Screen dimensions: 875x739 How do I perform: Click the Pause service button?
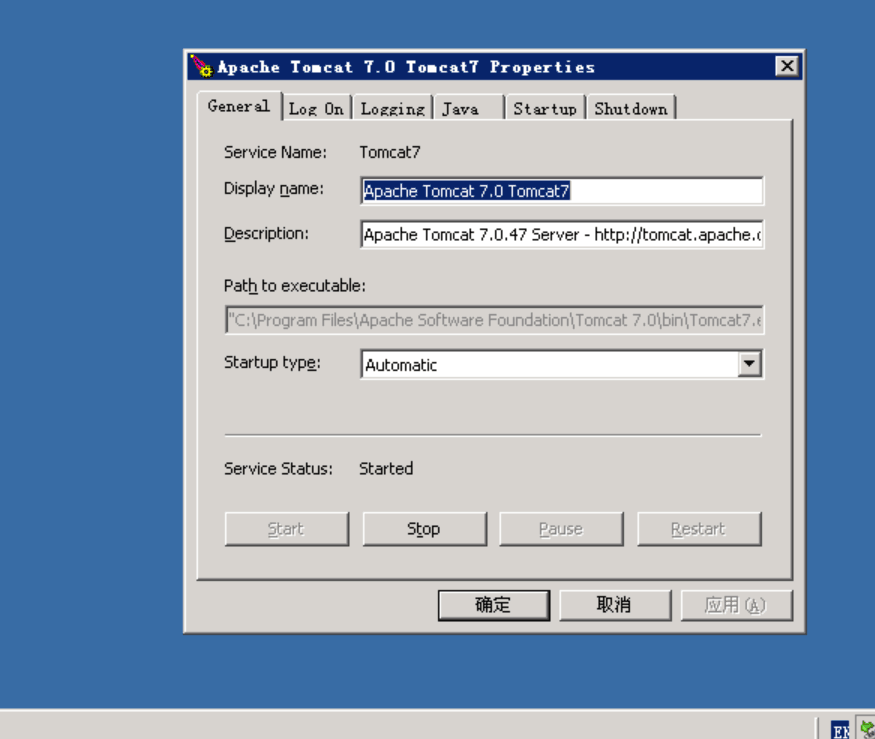pyautogui.click(x=561, y=529)
